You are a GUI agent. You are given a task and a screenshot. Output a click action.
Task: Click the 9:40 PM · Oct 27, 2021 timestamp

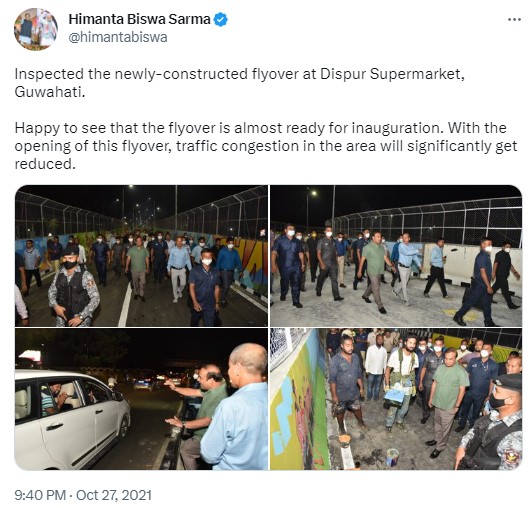(x=83, y=495)
